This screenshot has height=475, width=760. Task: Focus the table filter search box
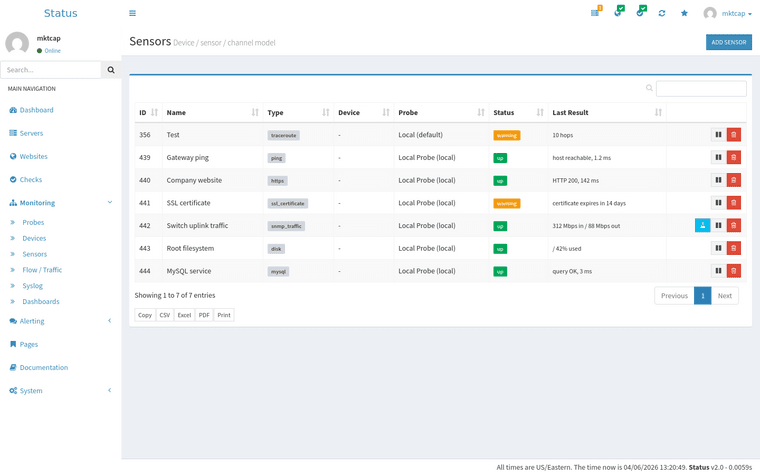coord(701,88)
